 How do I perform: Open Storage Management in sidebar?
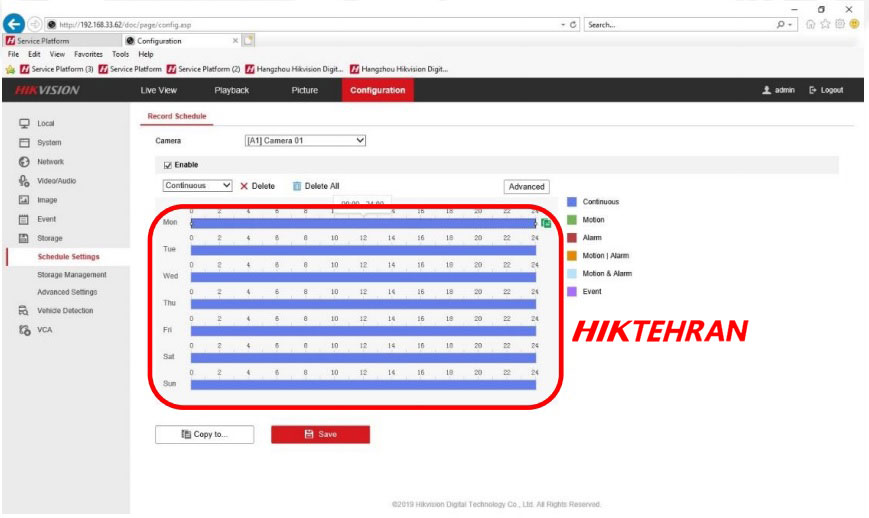[x=71, y=275]
